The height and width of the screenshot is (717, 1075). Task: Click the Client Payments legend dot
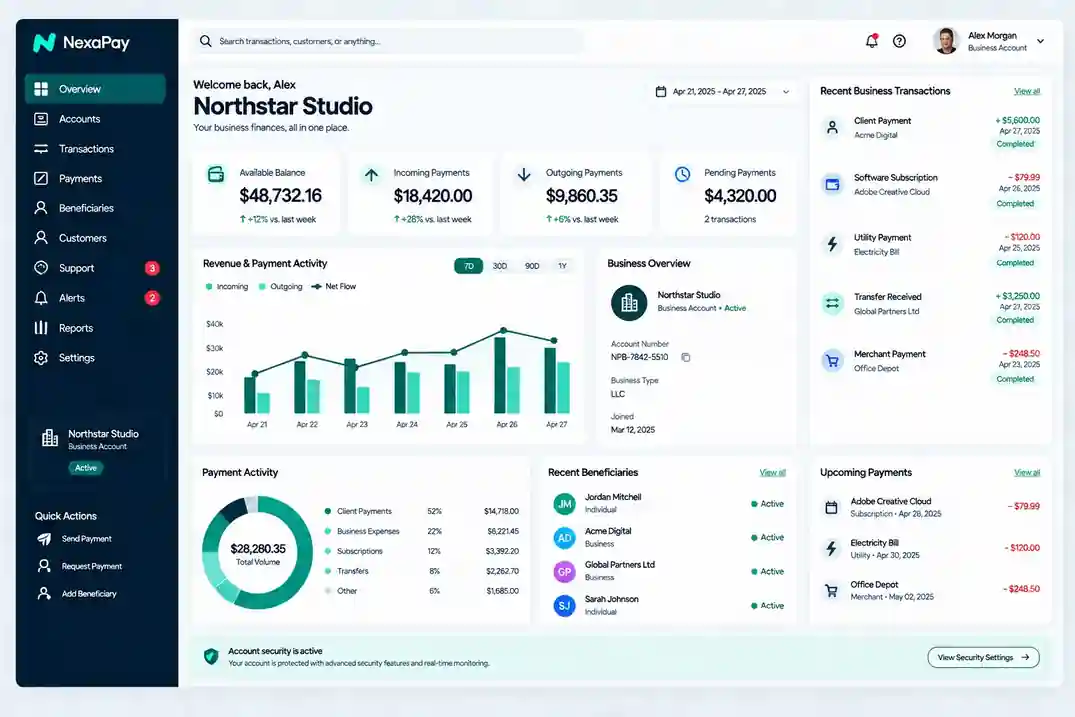coord(328,511)
